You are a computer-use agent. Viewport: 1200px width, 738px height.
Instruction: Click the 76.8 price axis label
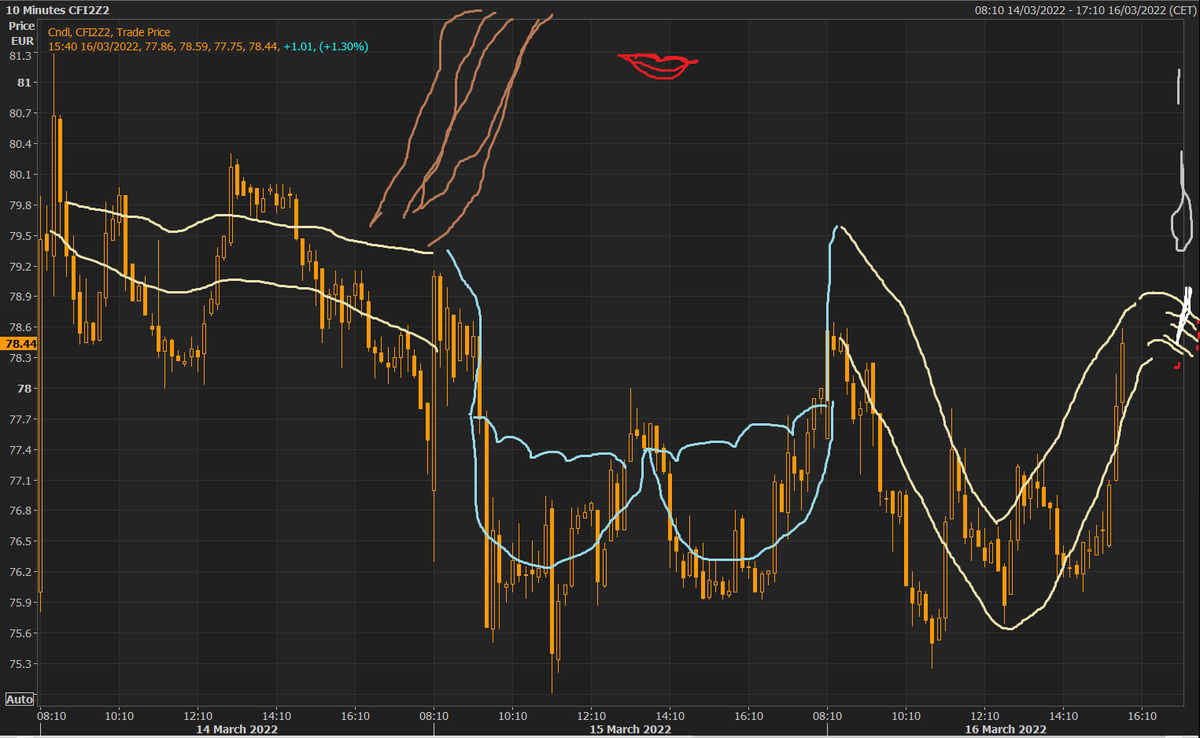[x=22, y=511]
